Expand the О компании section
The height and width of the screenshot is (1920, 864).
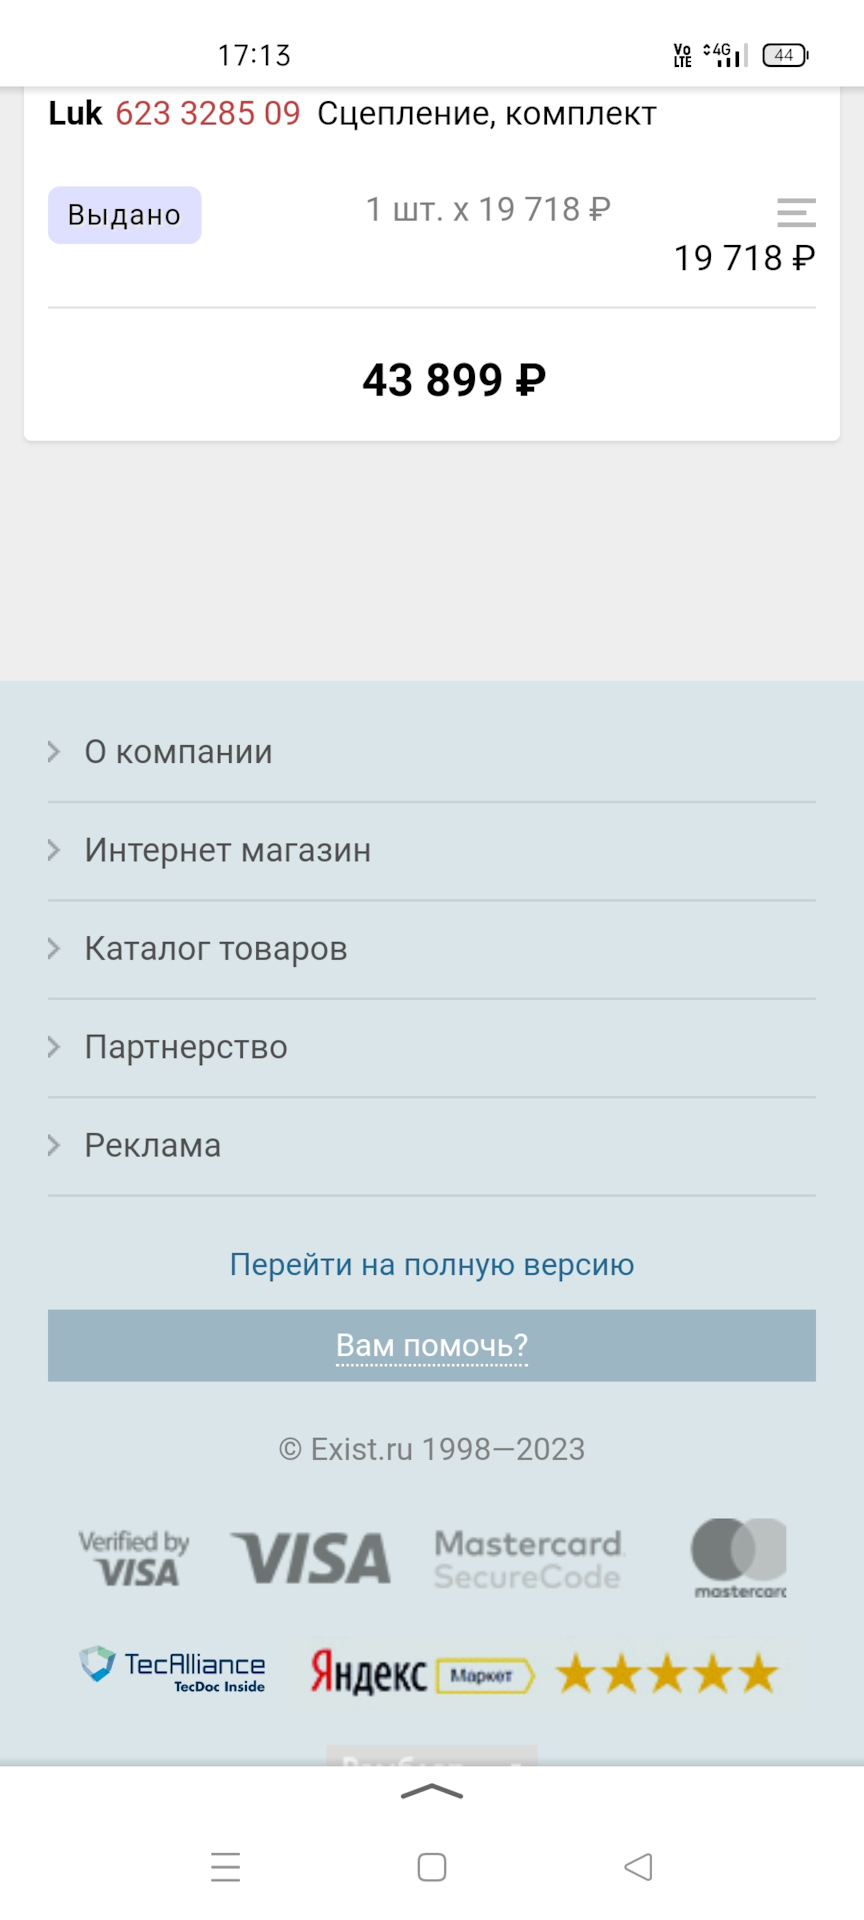coord(178,752)
